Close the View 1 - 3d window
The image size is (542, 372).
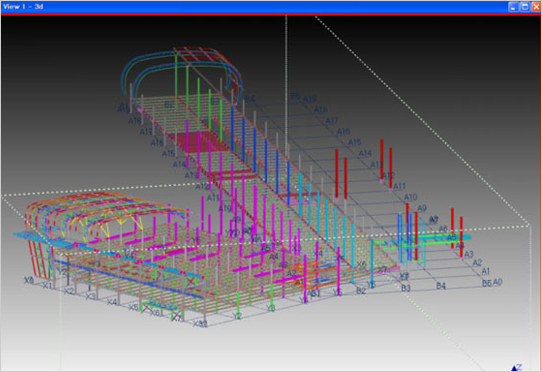[536, 7]
